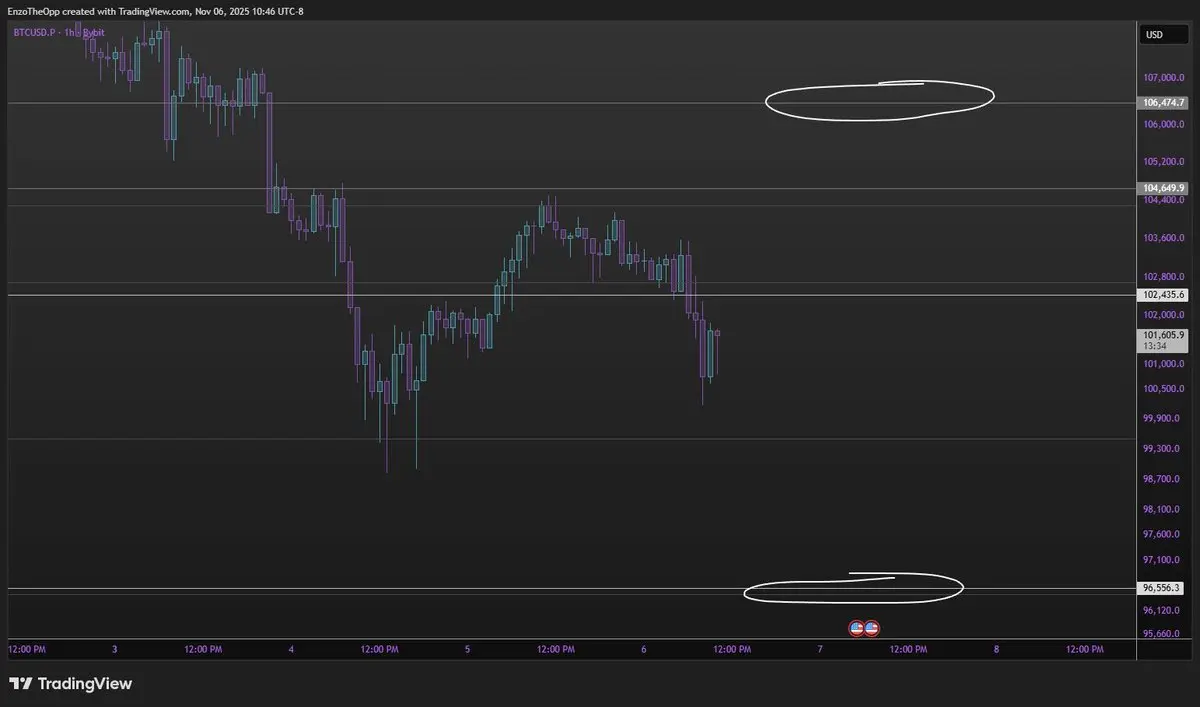The image size is (1200, 707).
Task: Click the 13:34 candle countdown timer
Action: (1153, 346)
